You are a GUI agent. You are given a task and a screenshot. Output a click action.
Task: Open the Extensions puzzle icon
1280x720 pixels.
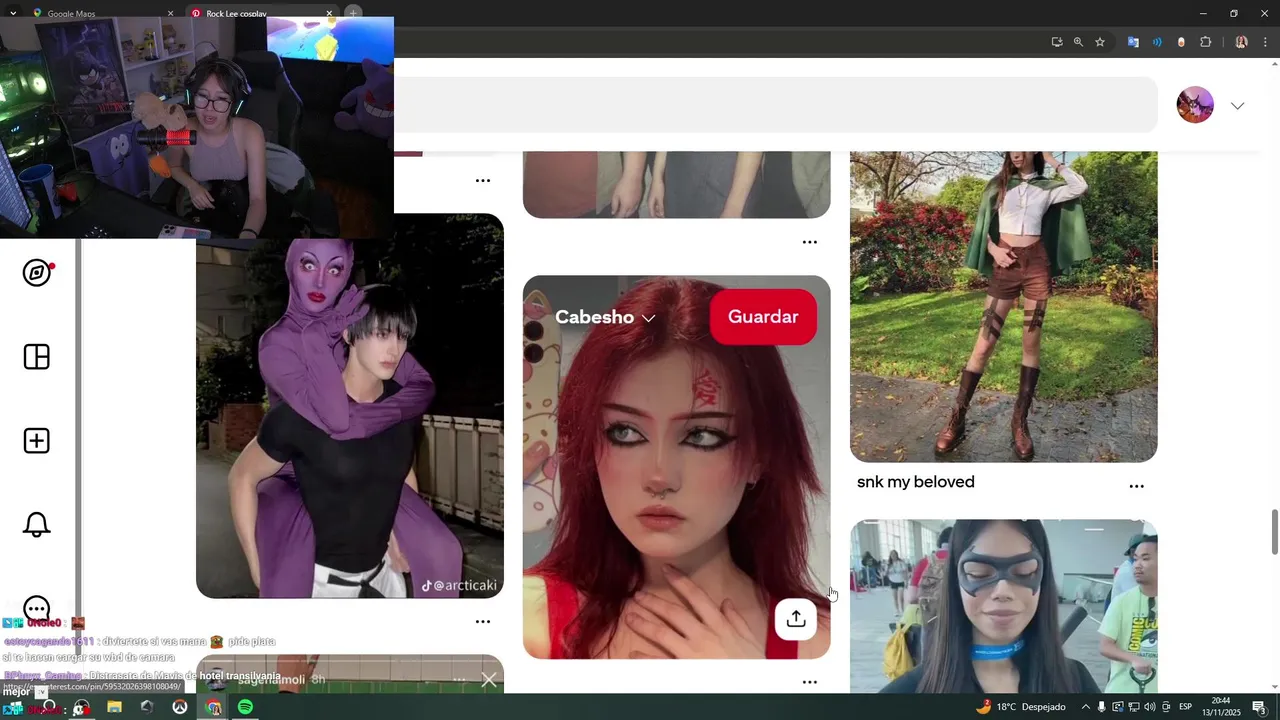point(1206,42)
